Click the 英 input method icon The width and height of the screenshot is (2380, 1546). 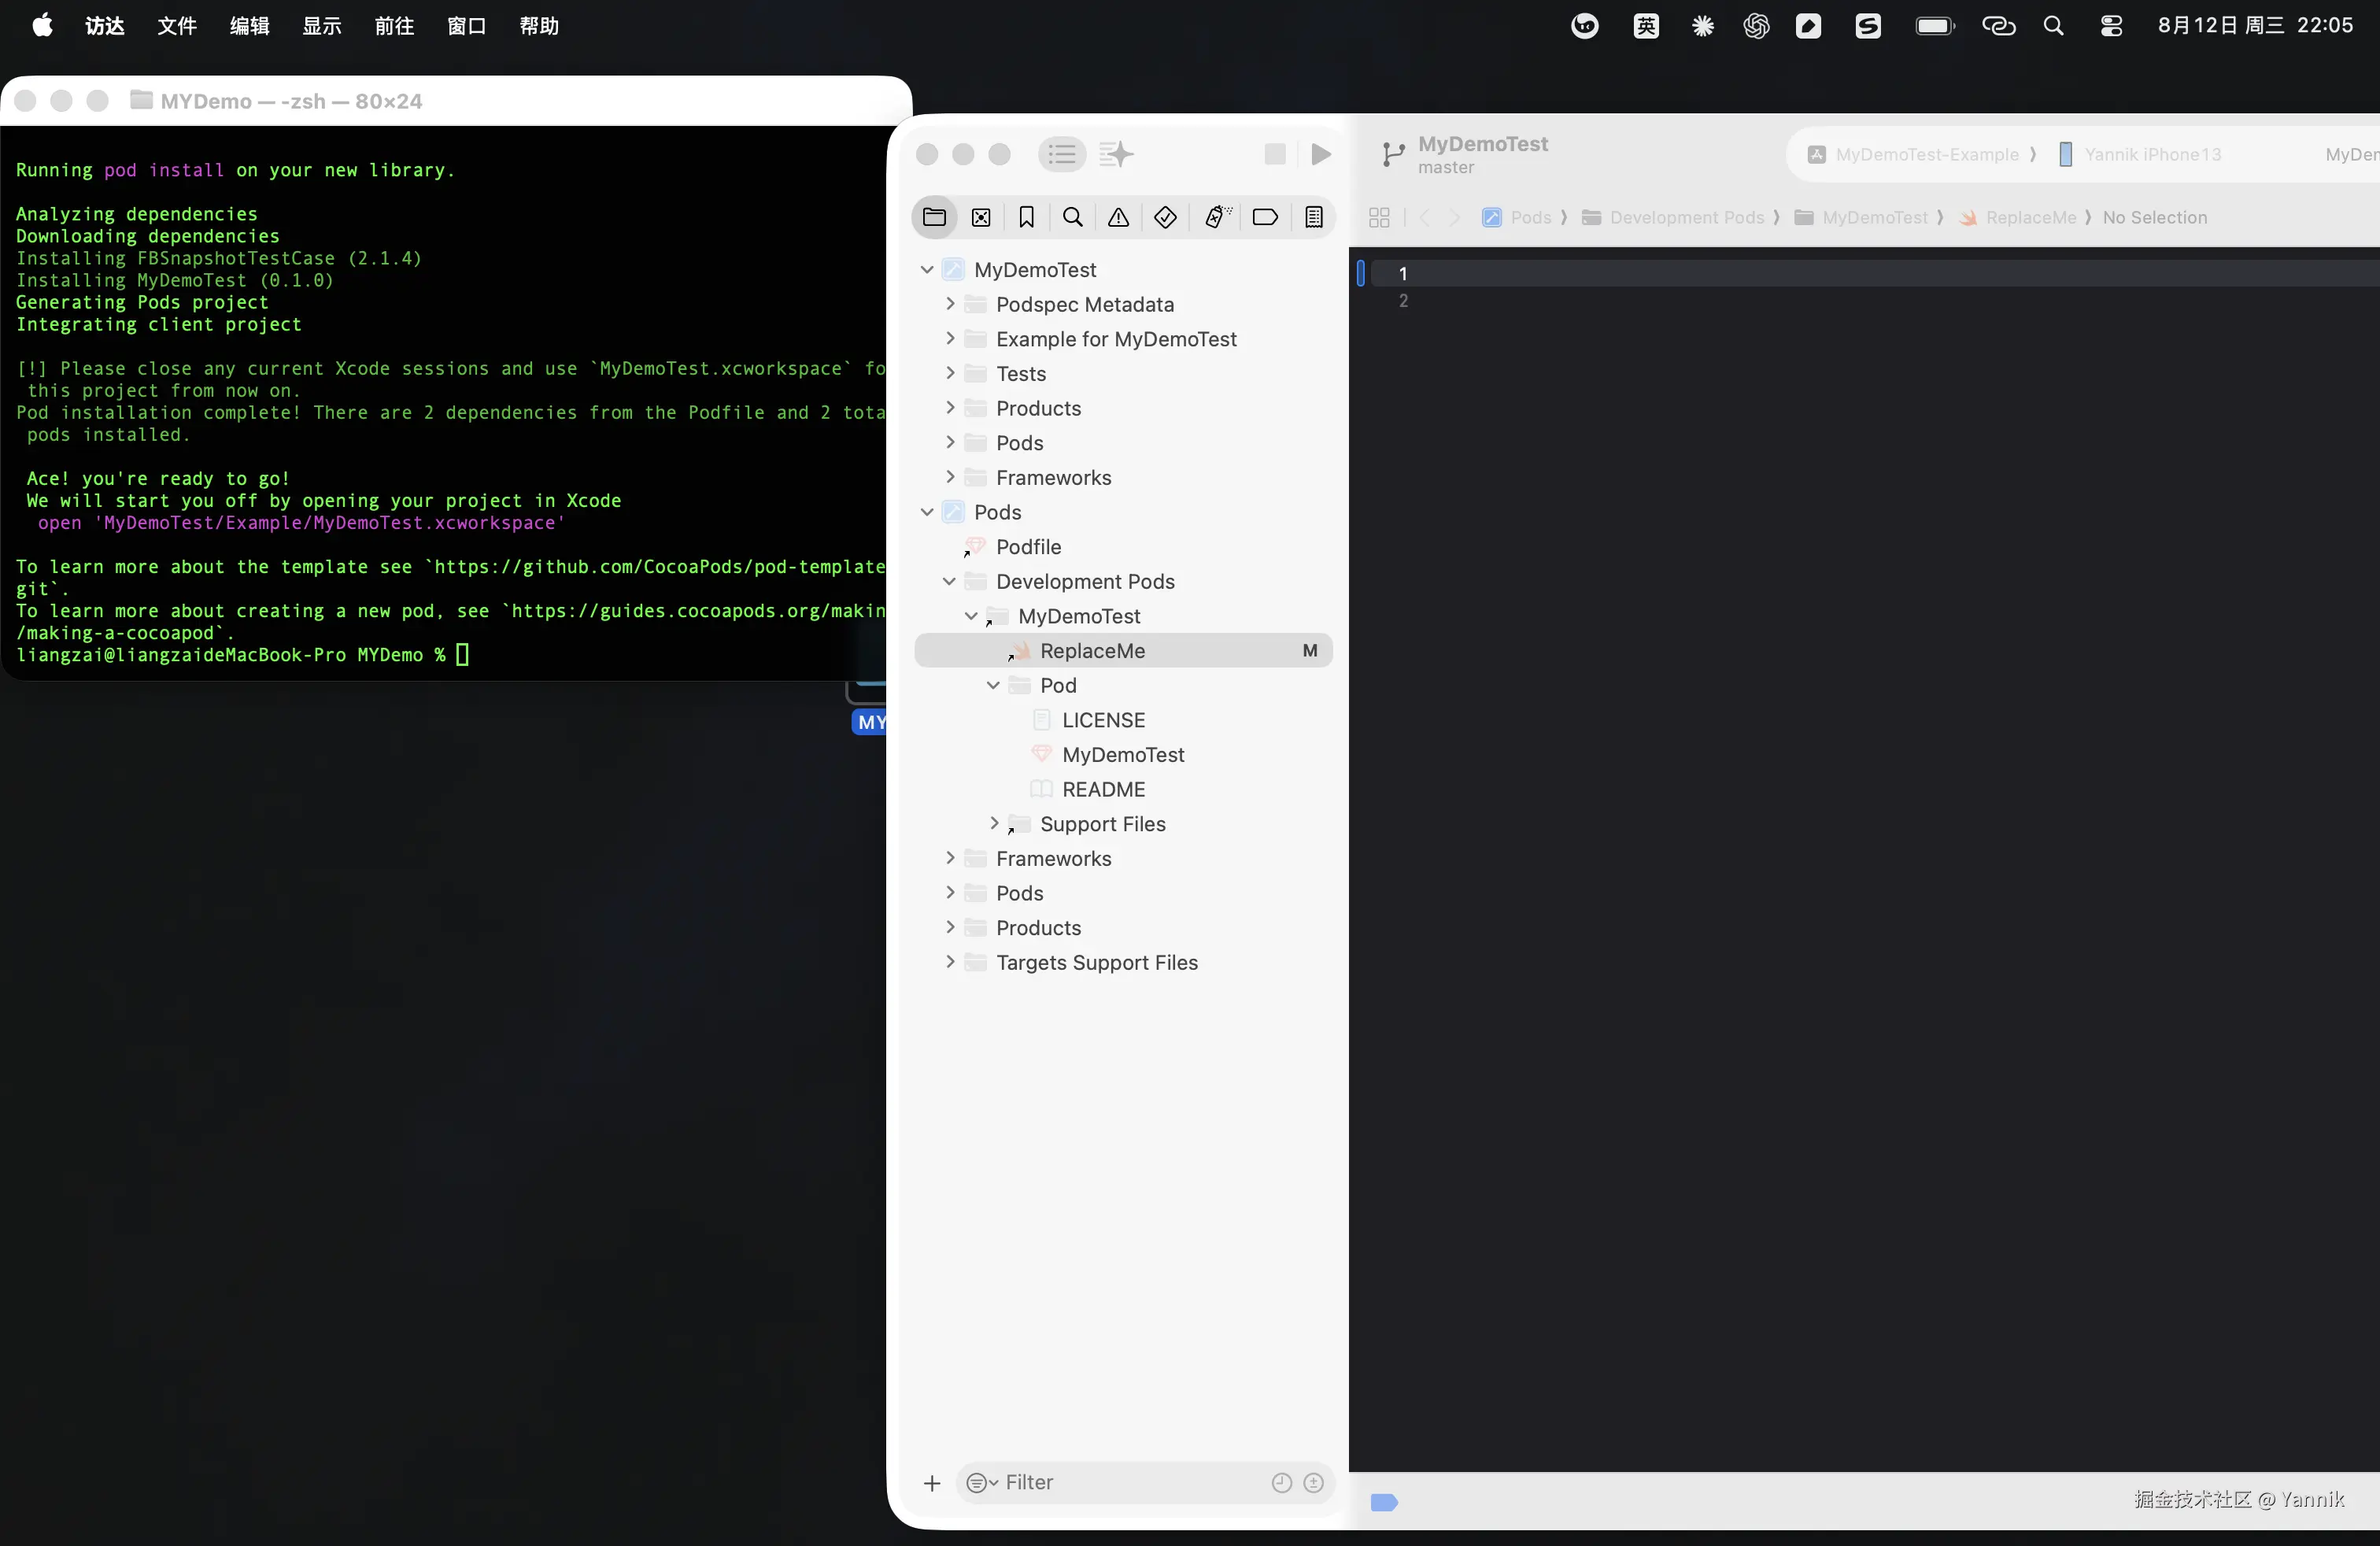point(1646,26)
